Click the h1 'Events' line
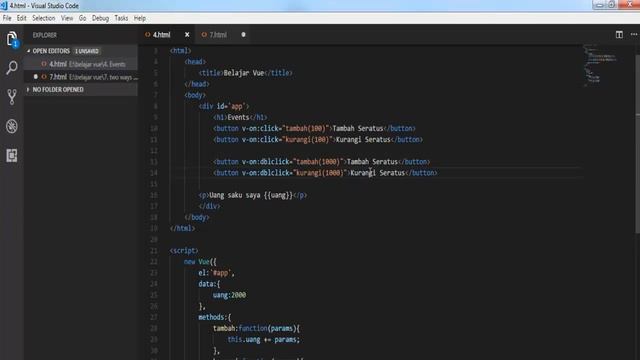The height and width of the screenshot is (360, 640). (x=240, y=118)
